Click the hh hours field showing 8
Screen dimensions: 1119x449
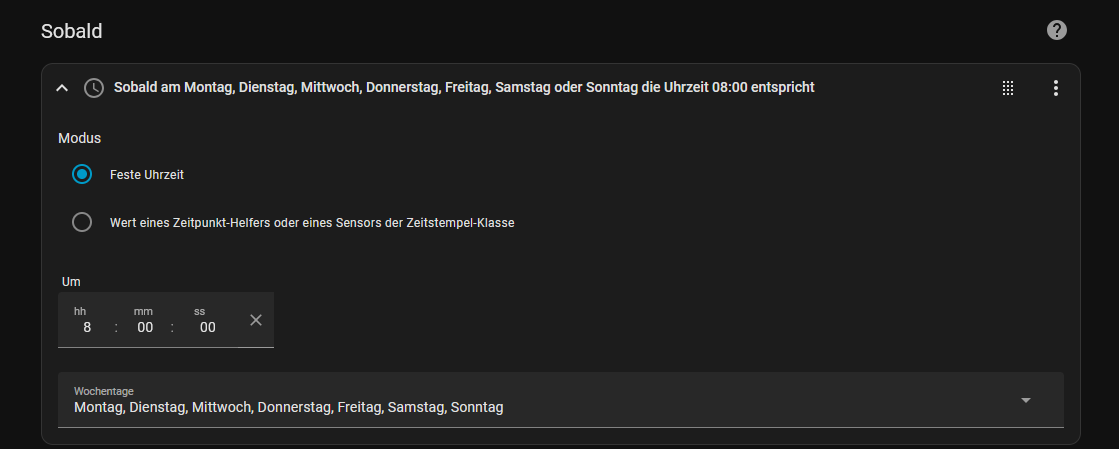point(87,327)
